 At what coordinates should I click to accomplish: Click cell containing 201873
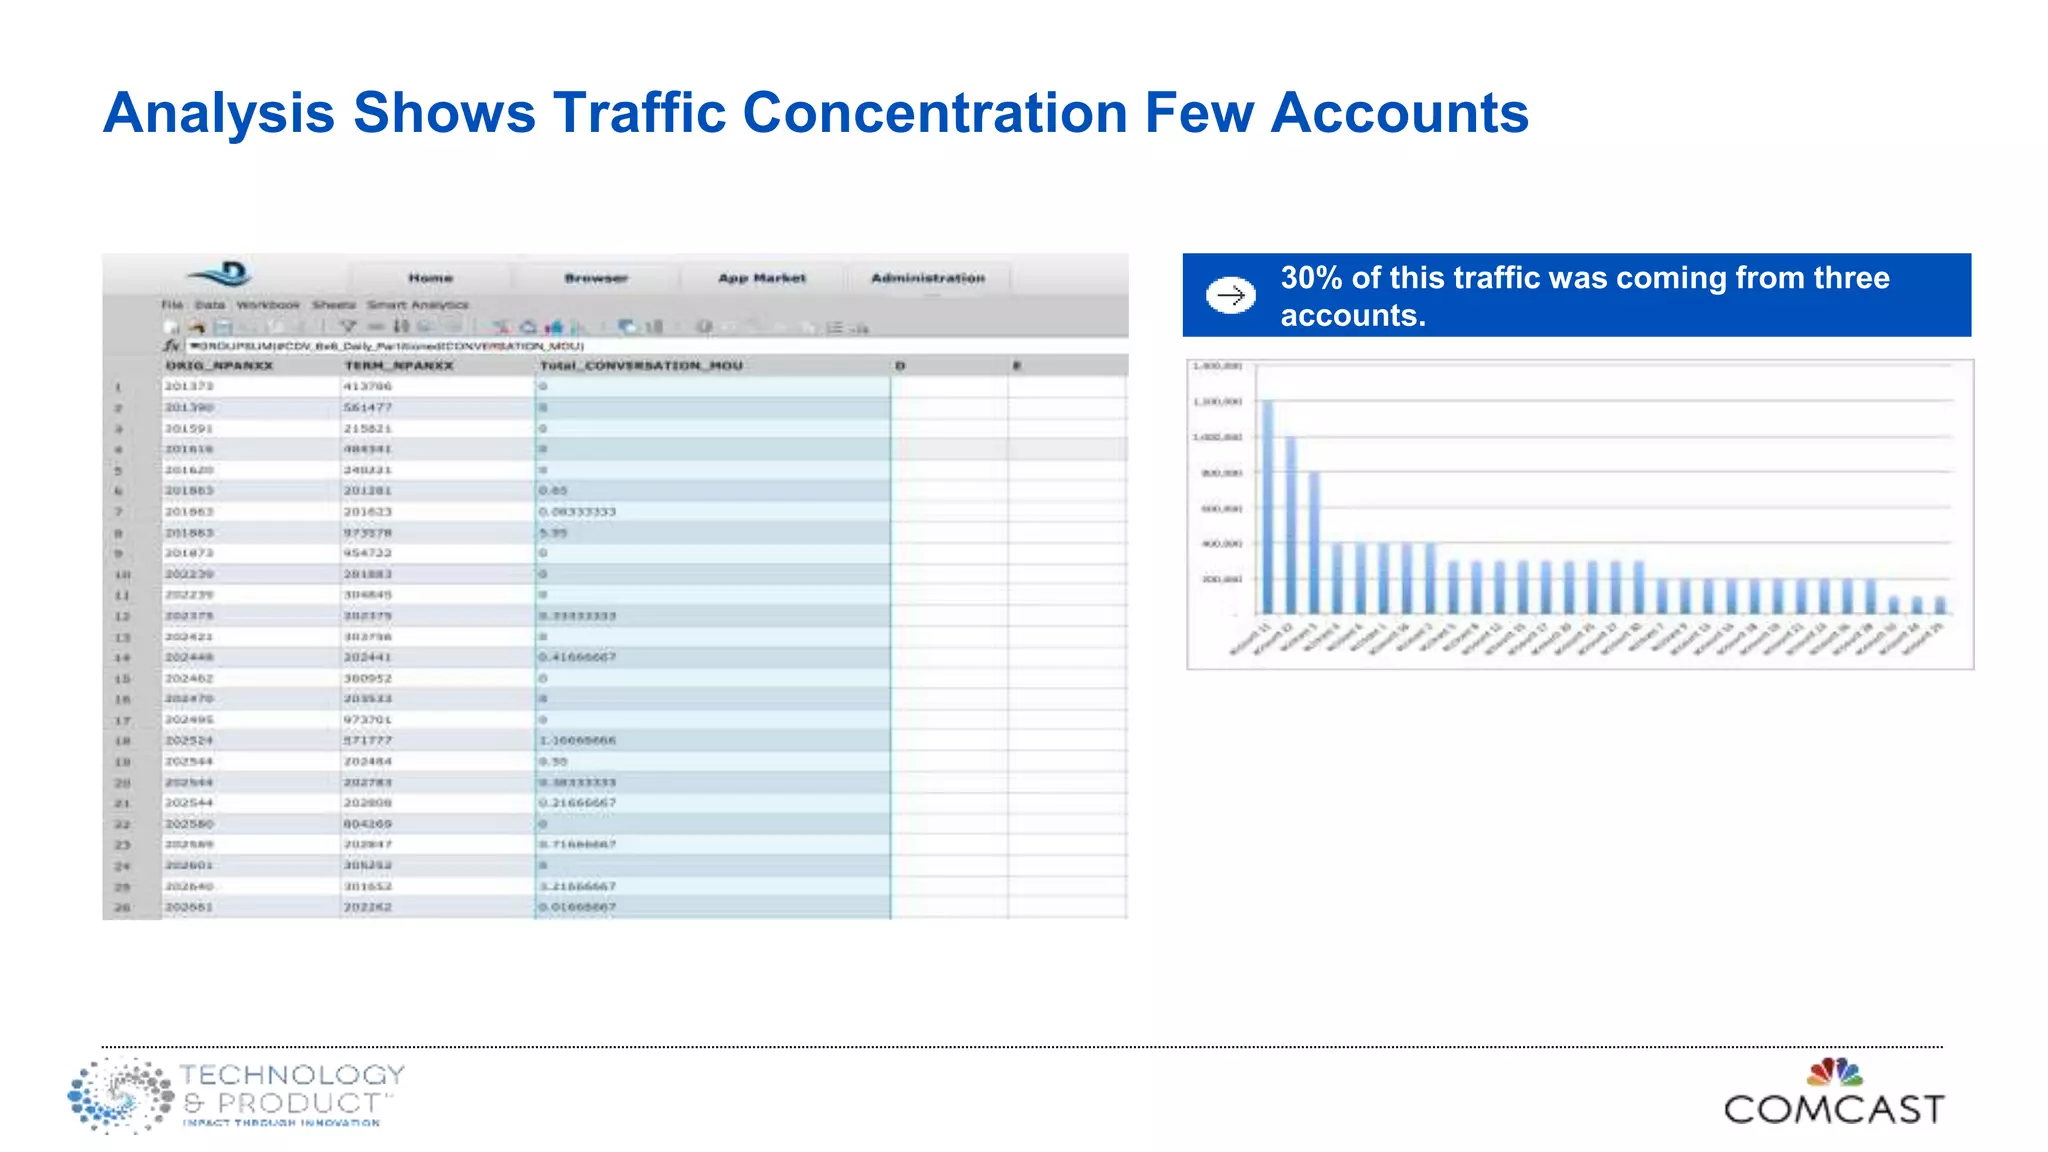tap(250, 553)
